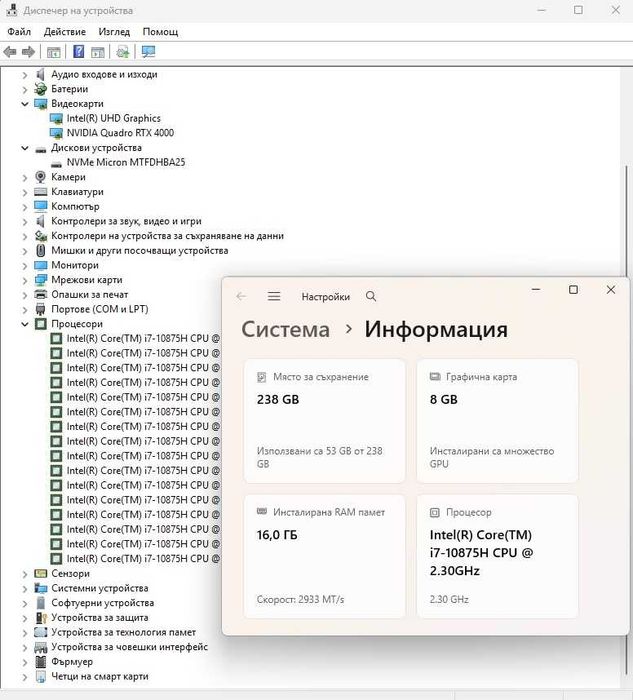
Task: Click the Четци на смарт карти icon
Action: click(41, 677)
